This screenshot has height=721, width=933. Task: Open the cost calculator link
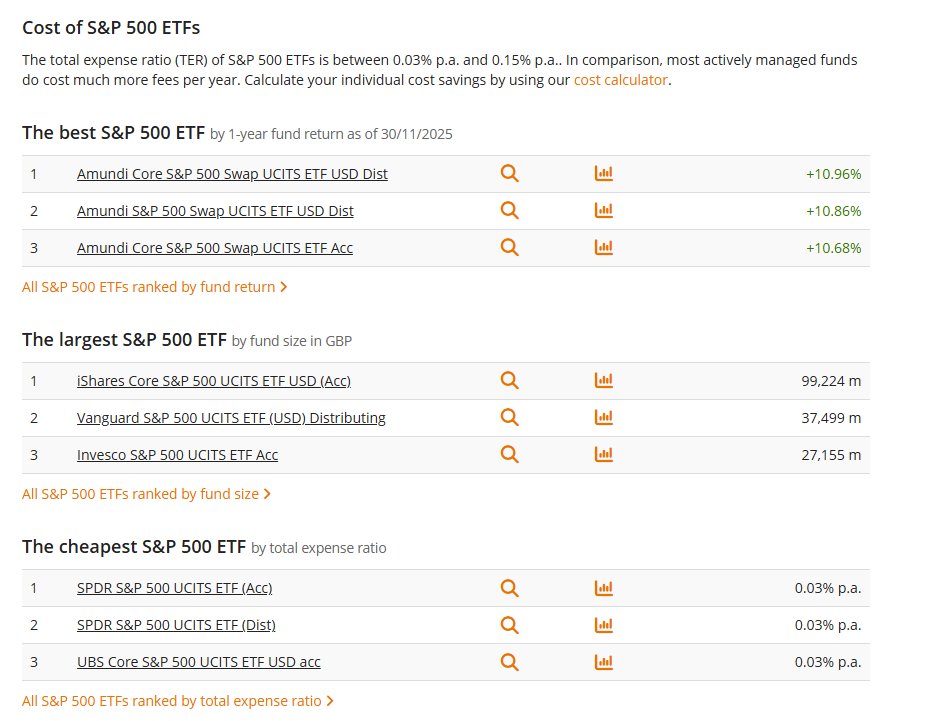tap(620, 80)
